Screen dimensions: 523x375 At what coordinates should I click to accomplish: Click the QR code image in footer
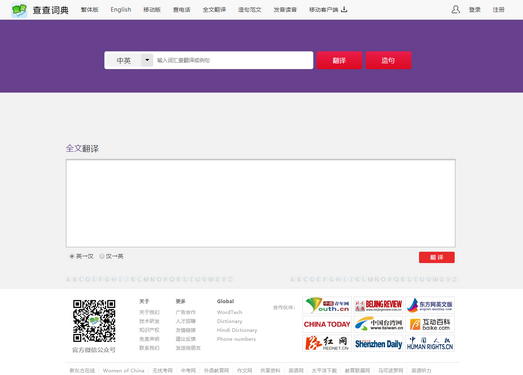(94, 321)
